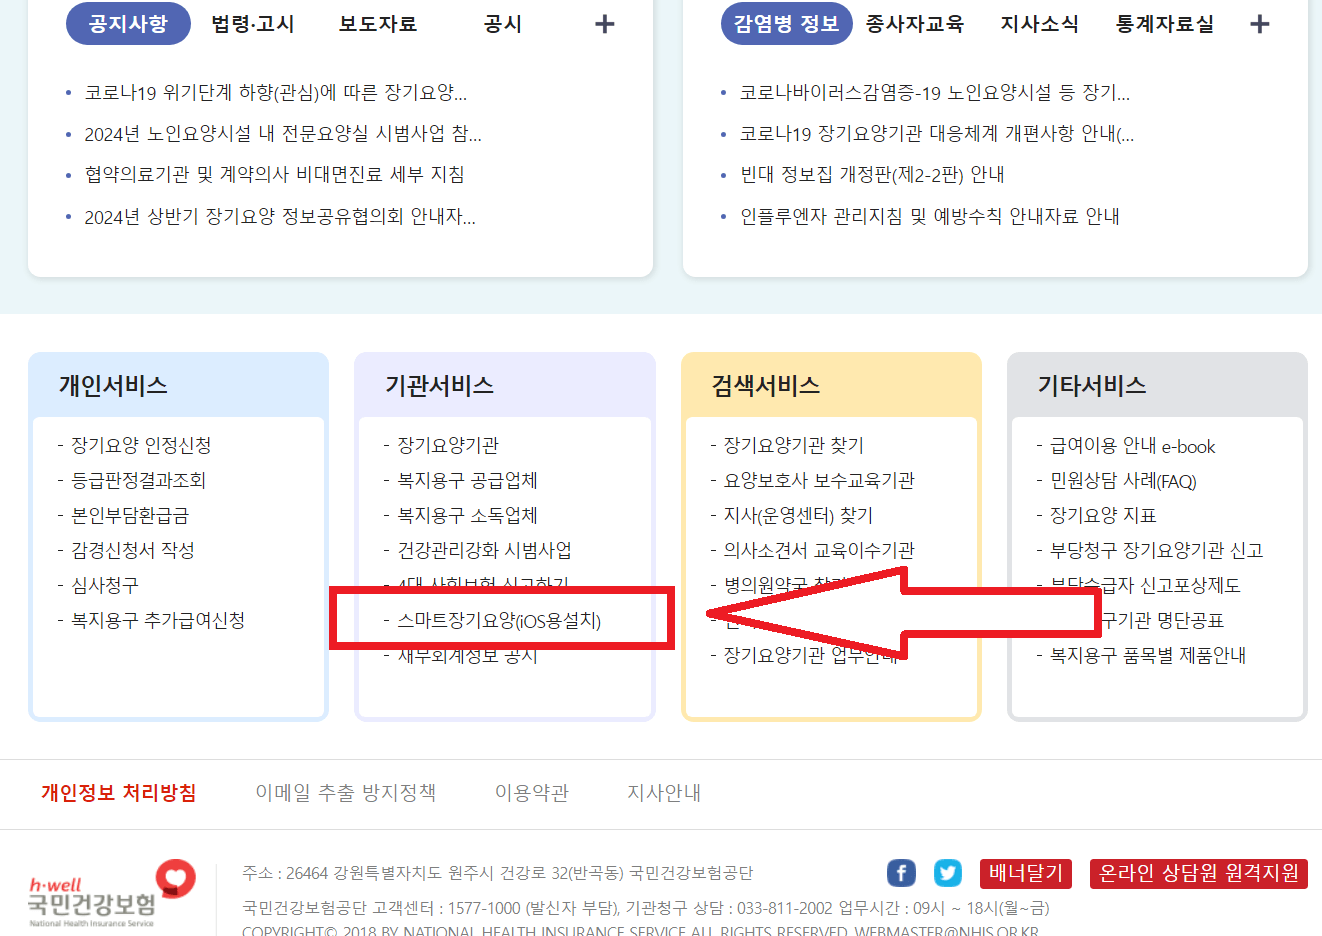
Task: Open the Facebook icon in the footer
Action: click(x=900, y=872)
